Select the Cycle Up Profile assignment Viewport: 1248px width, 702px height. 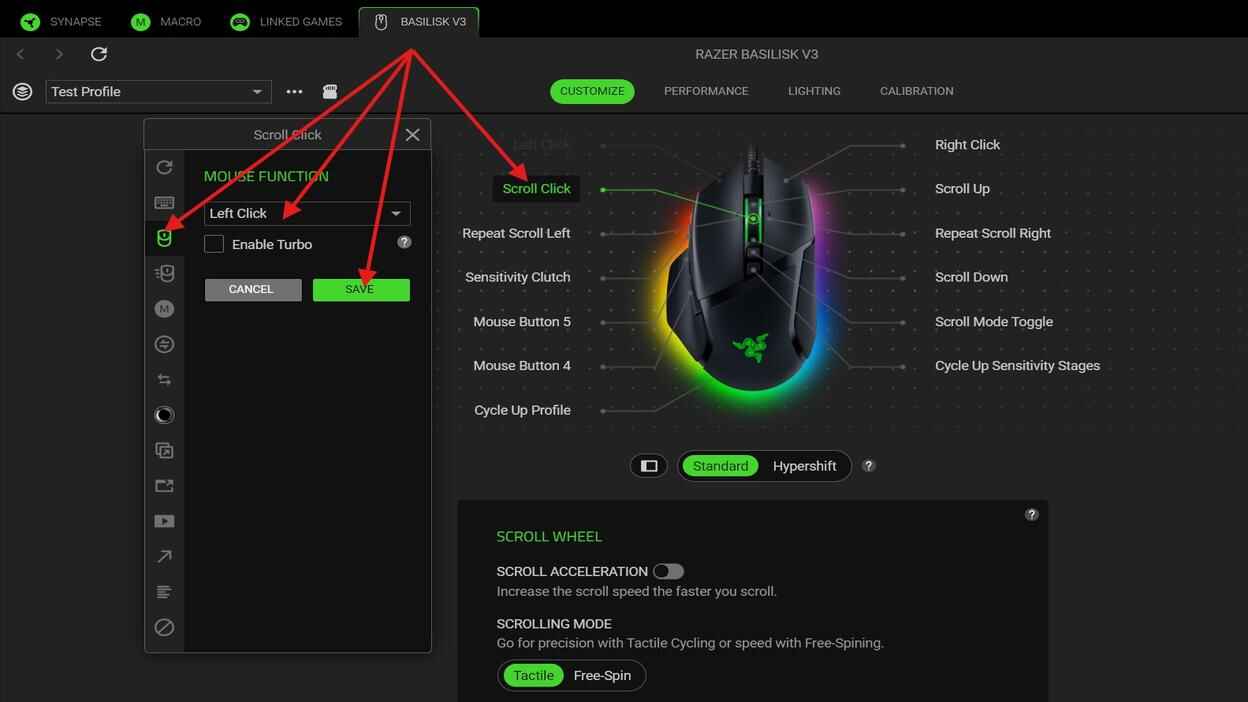(522, 410)
